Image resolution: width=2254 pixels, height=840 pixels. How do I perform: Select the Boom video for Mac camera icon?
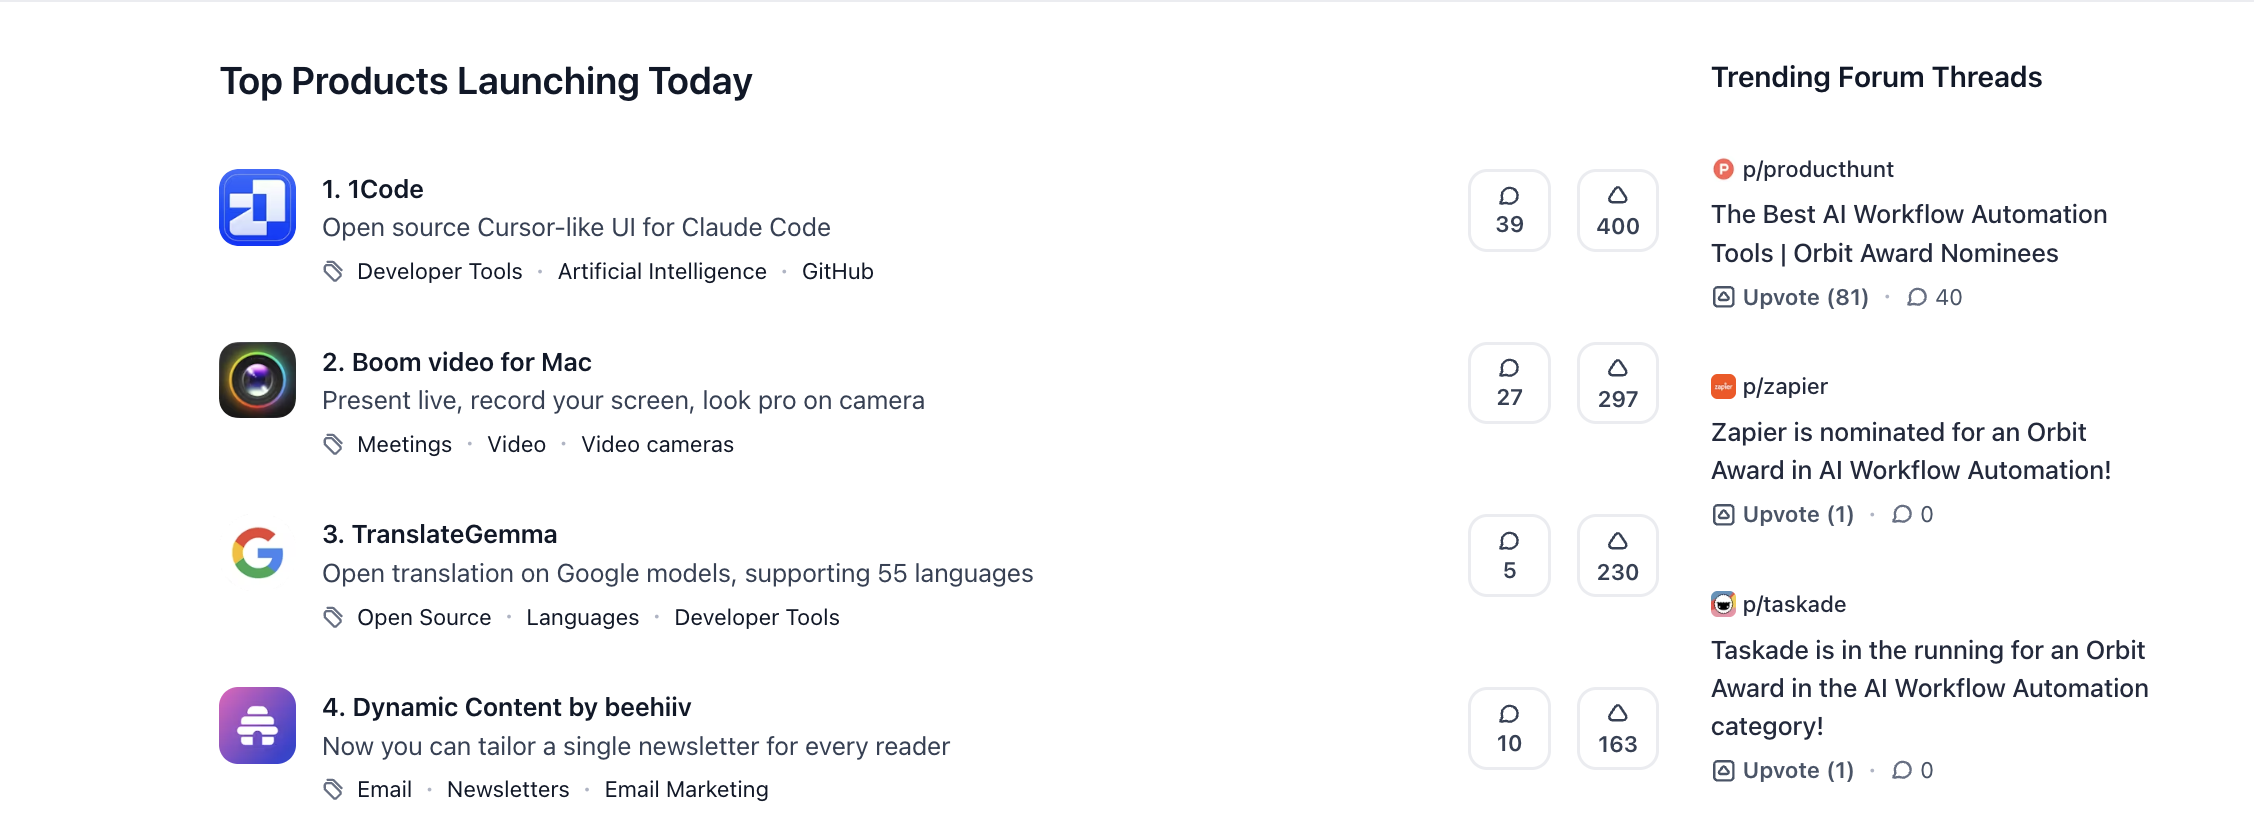(257, 380)
